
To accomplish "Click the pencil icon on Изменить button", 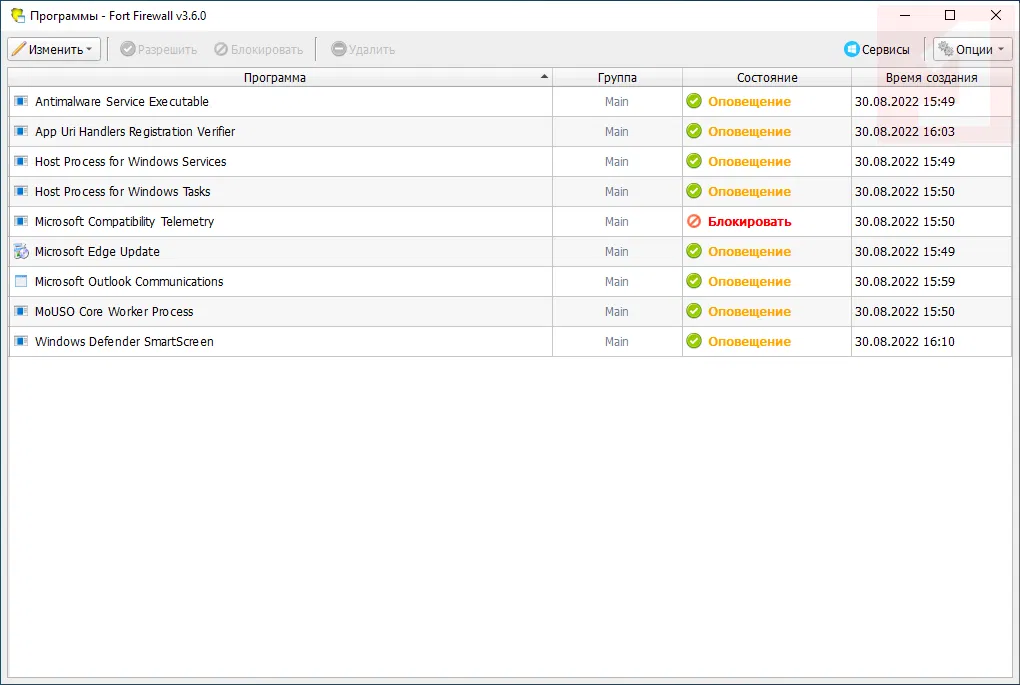I will pos(19,49).
